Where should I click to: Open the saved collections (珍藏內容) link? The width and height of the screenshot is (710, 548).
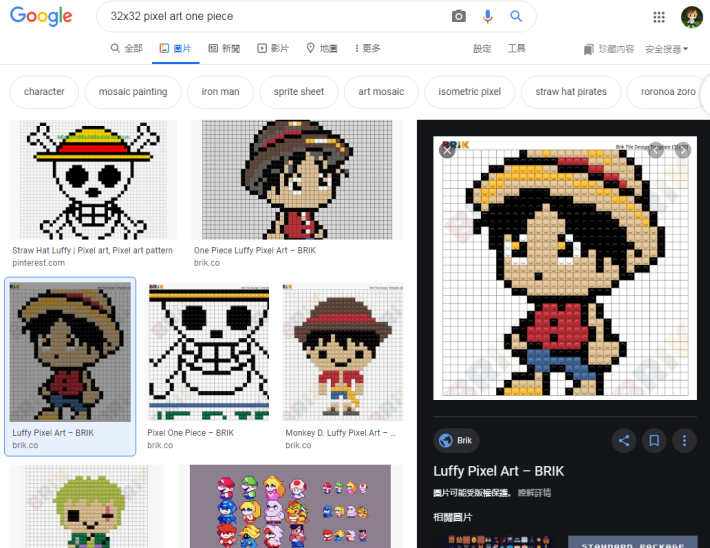[609, 49]
